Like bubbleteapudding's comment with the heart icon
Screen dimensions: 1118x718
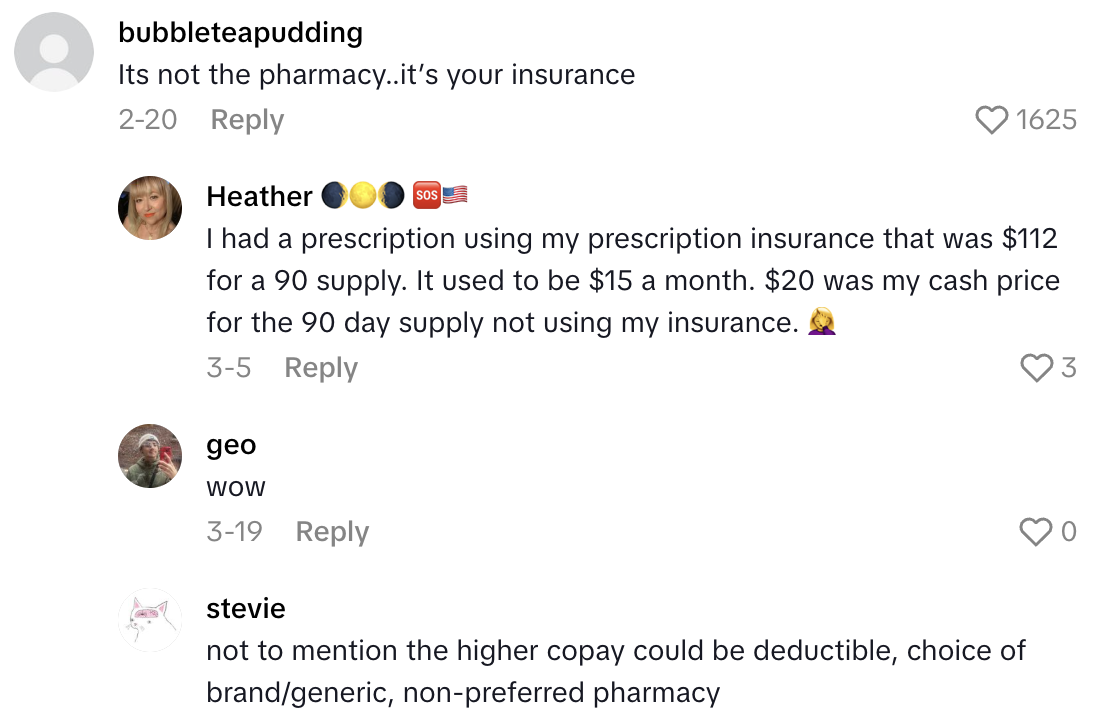(x=991, y=119)
